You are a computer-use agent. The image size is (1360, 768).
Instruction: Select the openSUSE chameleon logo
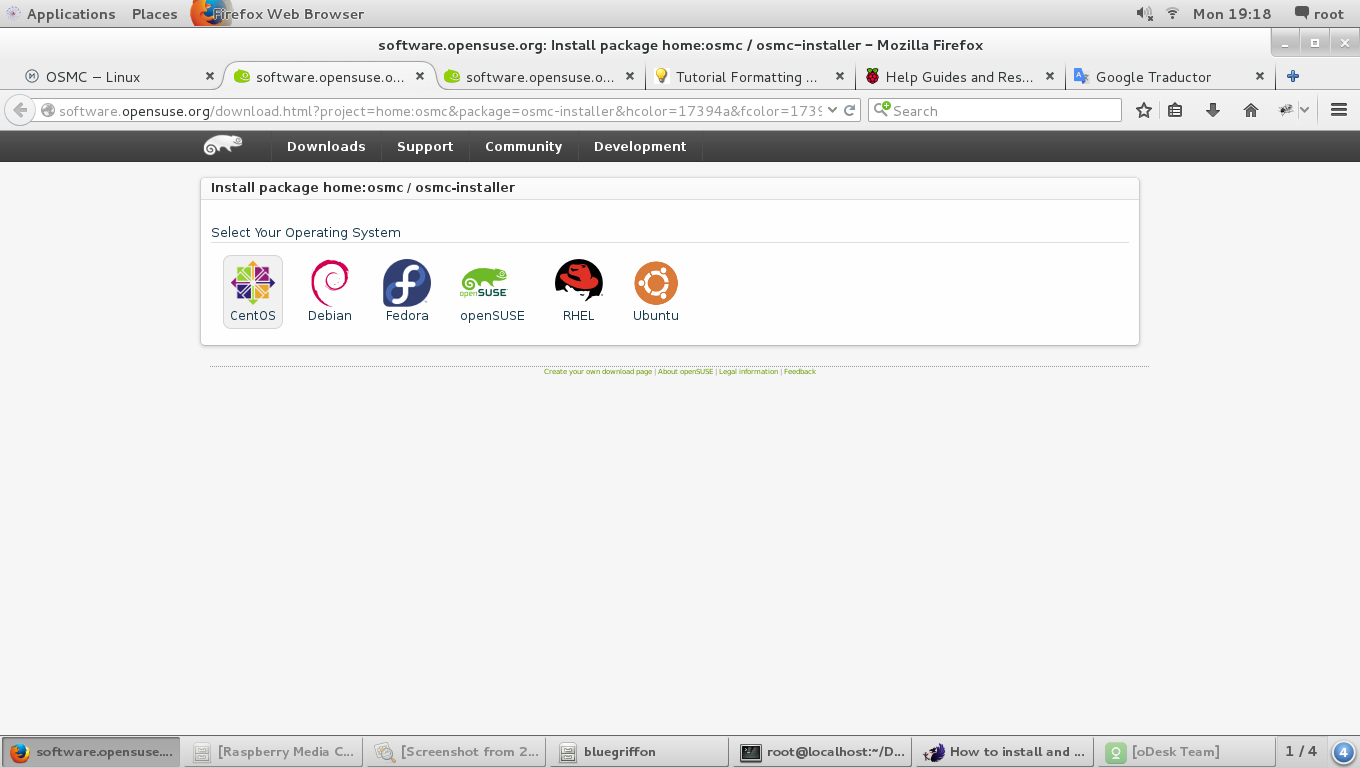point(485,283)
